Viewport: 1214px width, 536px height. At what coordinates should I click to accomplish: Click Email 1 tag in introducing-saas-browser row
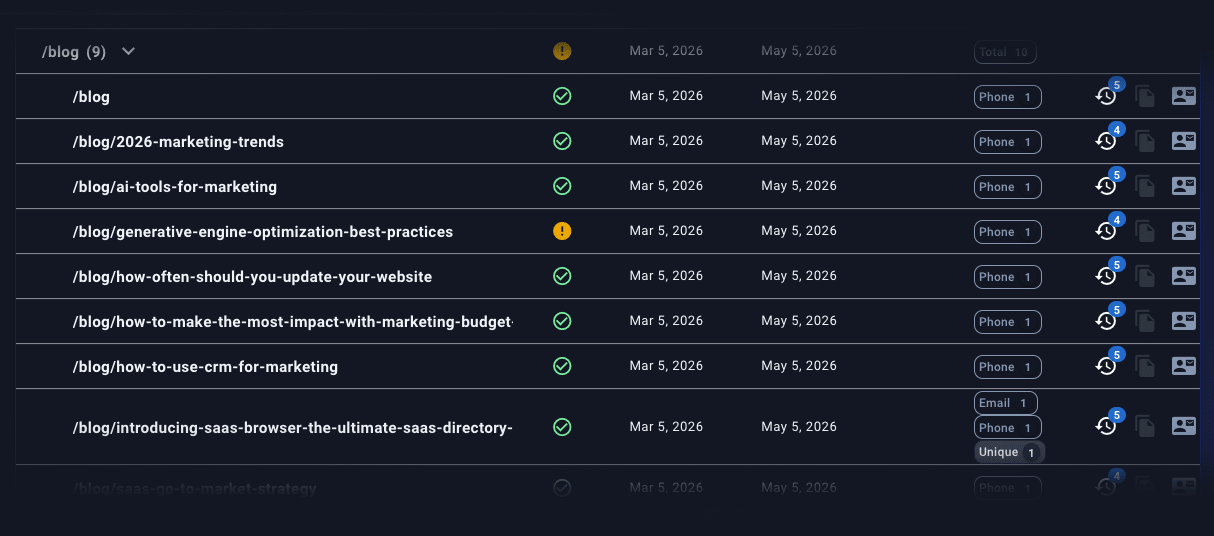(x=1006, y=403)
